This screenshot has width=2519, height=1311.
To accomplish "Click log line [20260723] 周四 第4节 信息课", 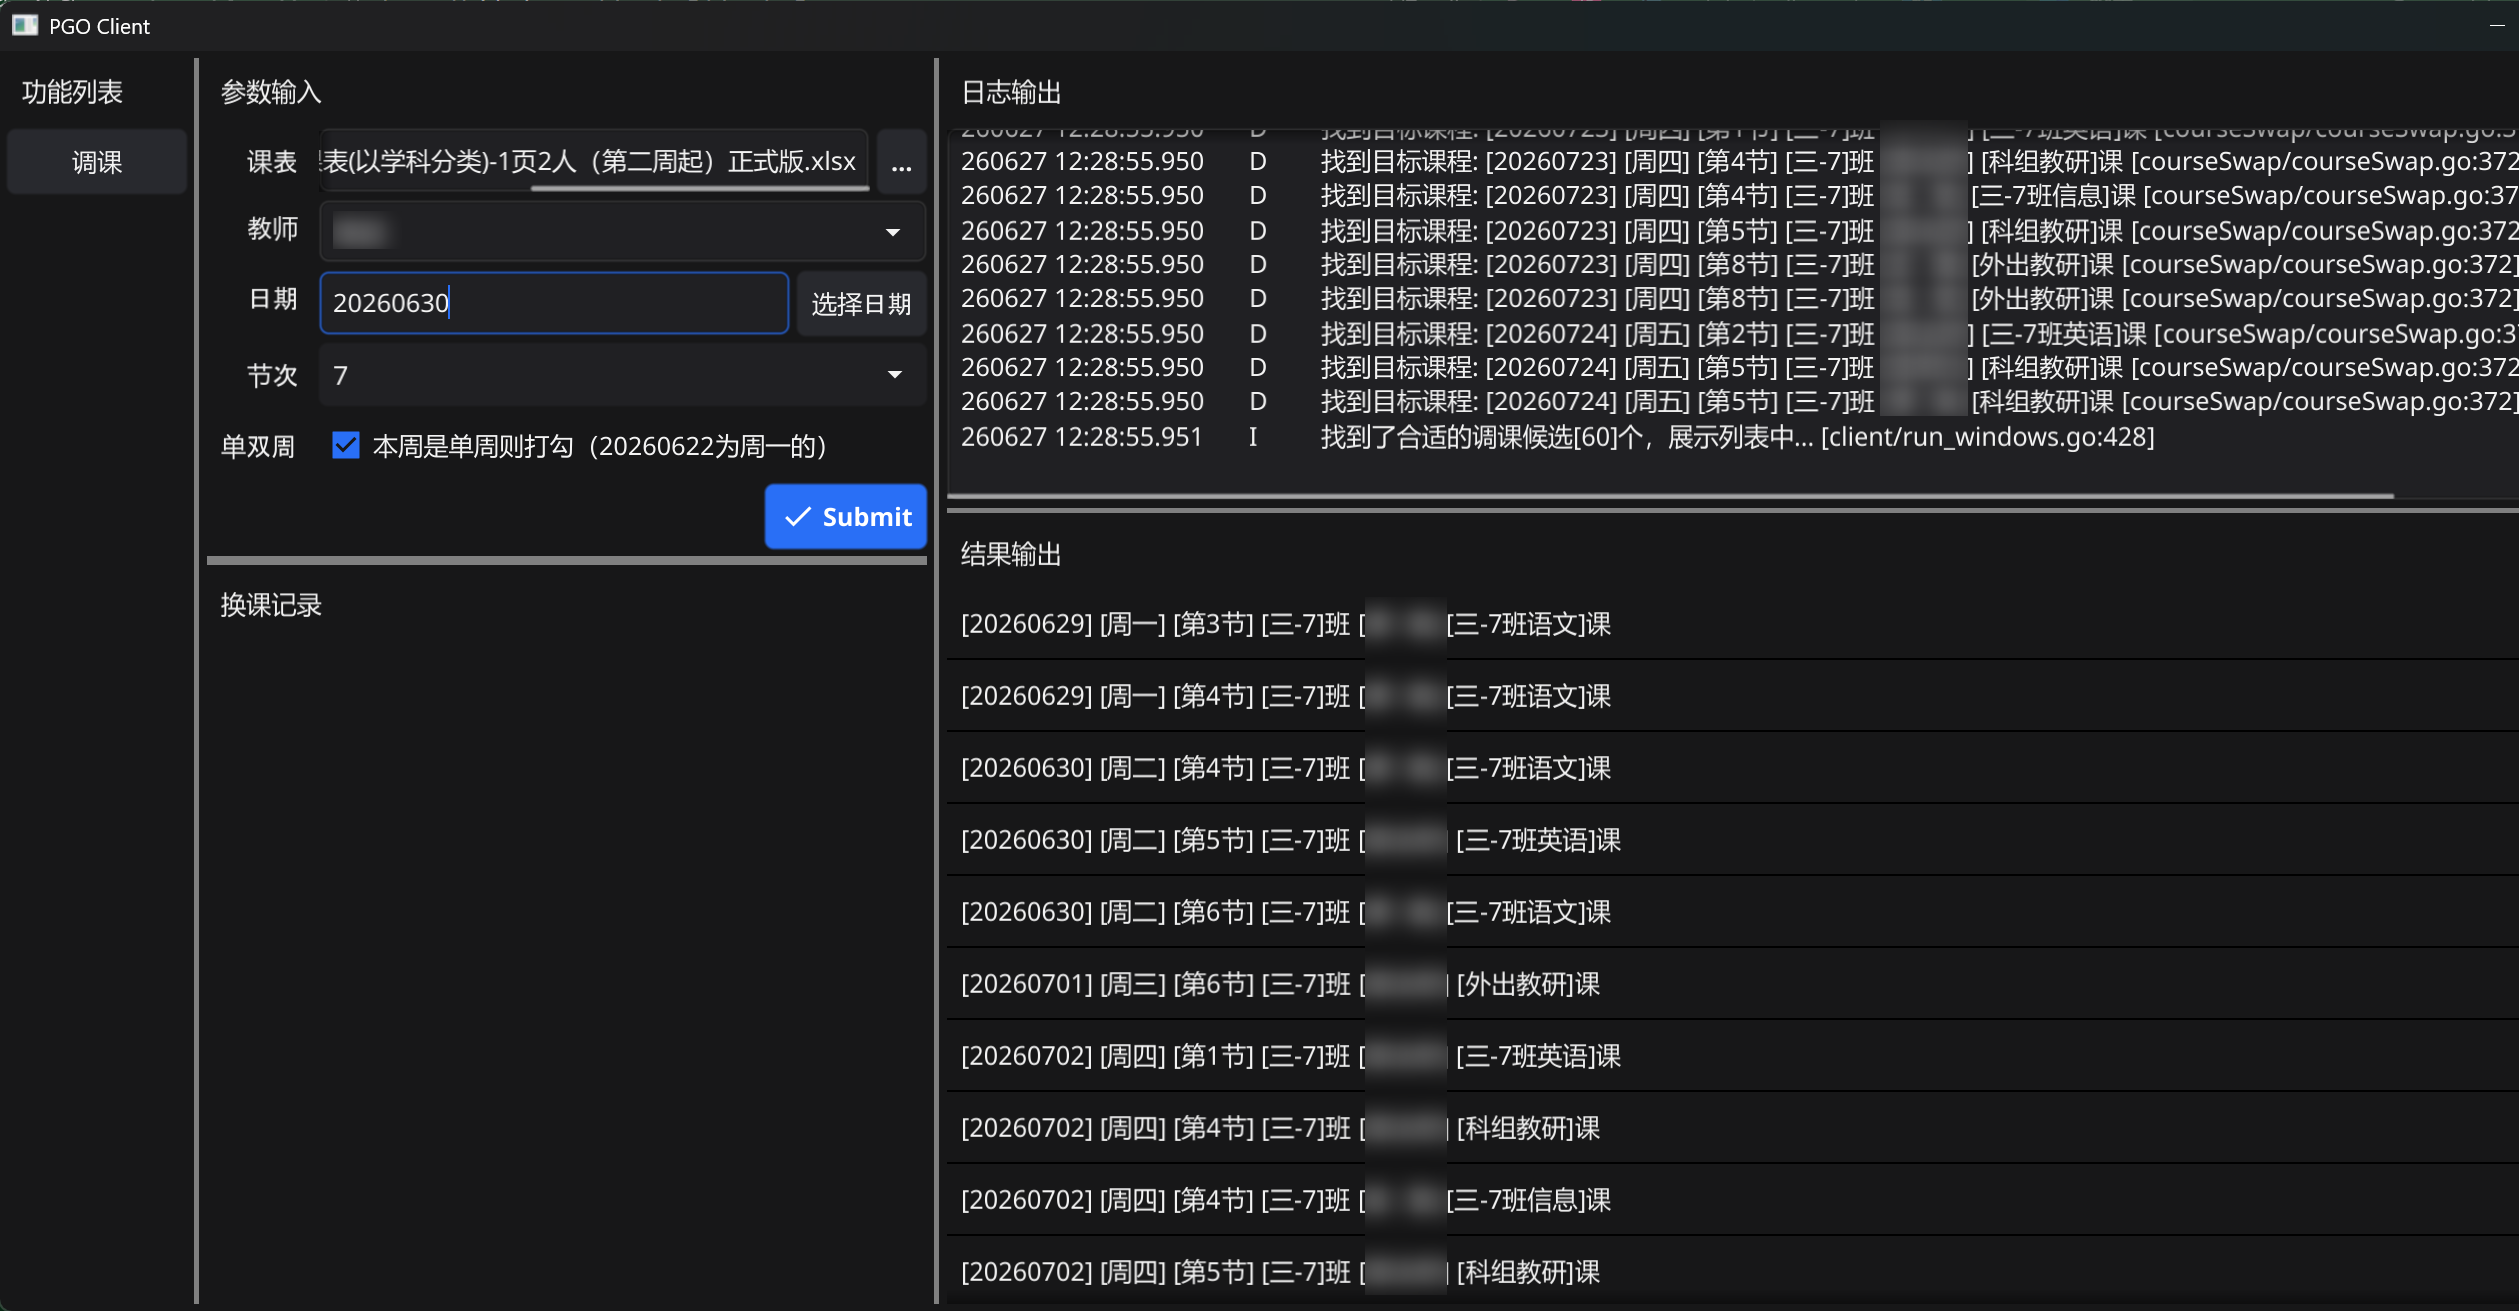I will point(1738,195).
